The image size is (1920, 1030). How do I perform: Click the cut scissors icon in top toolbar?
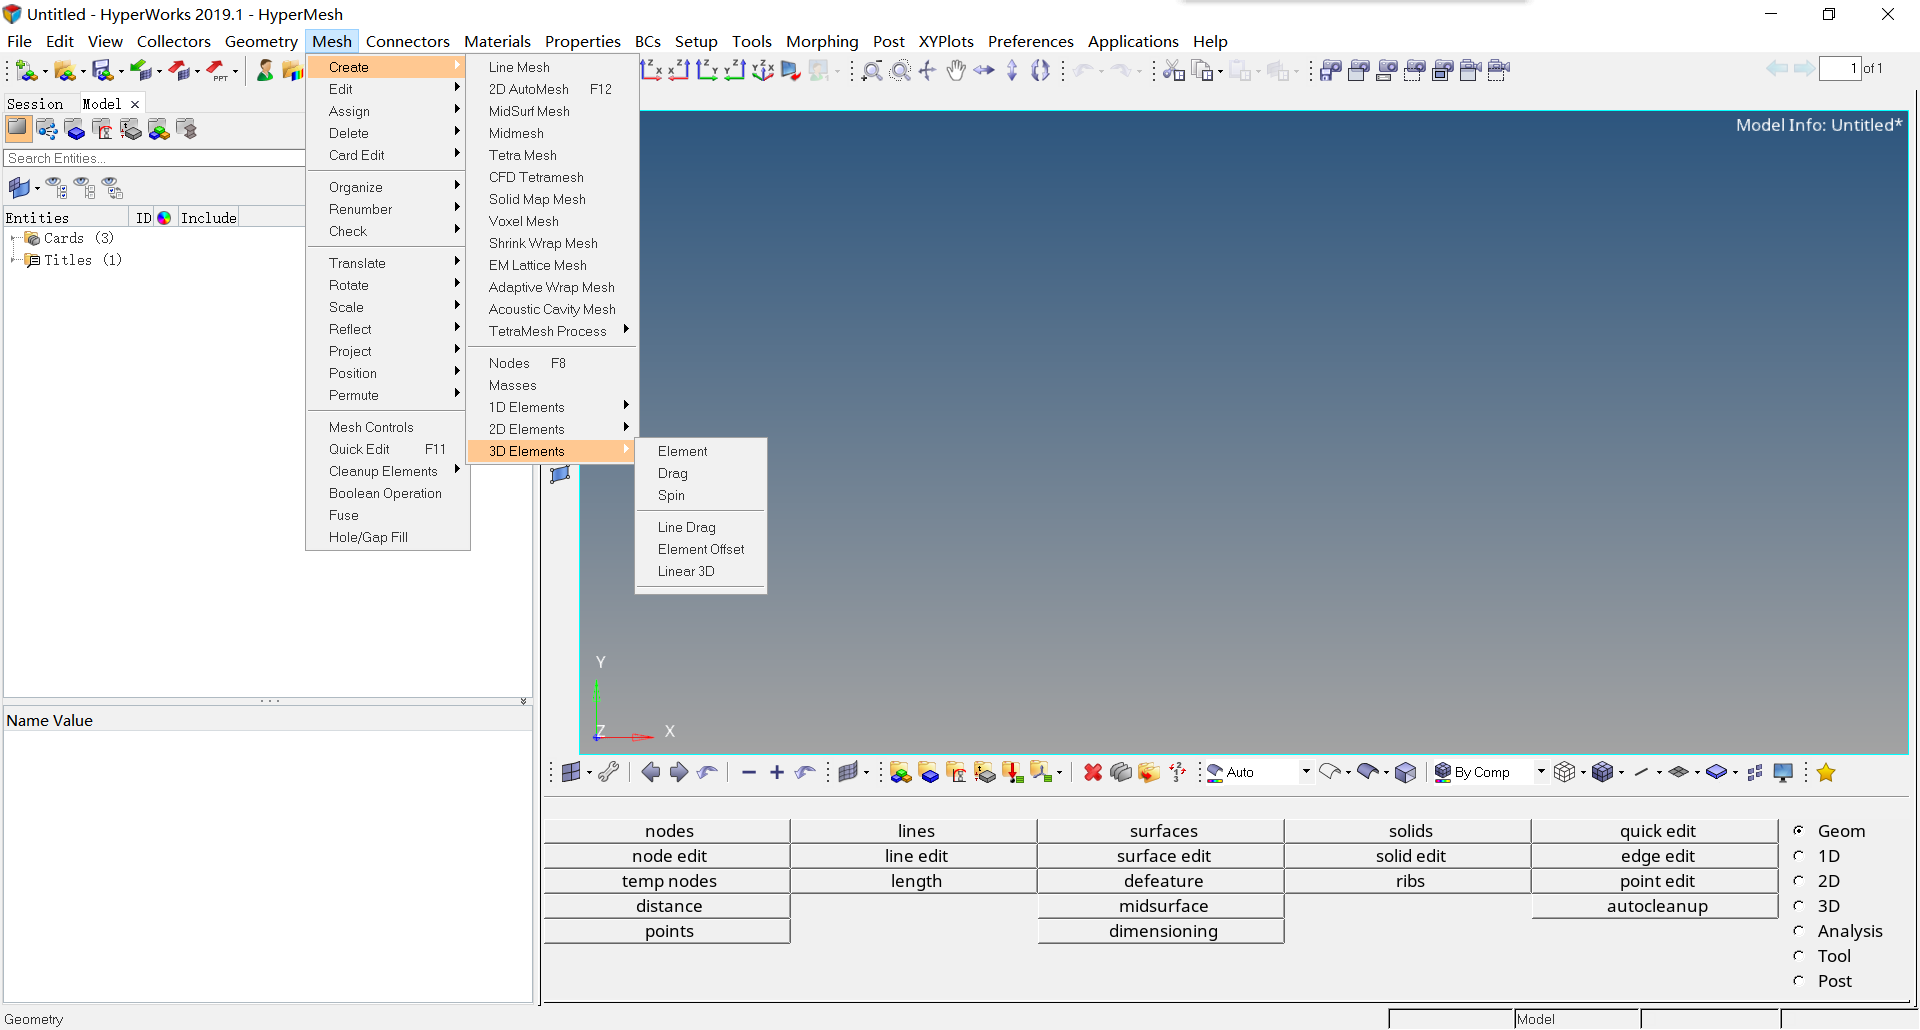point(1174,70)
